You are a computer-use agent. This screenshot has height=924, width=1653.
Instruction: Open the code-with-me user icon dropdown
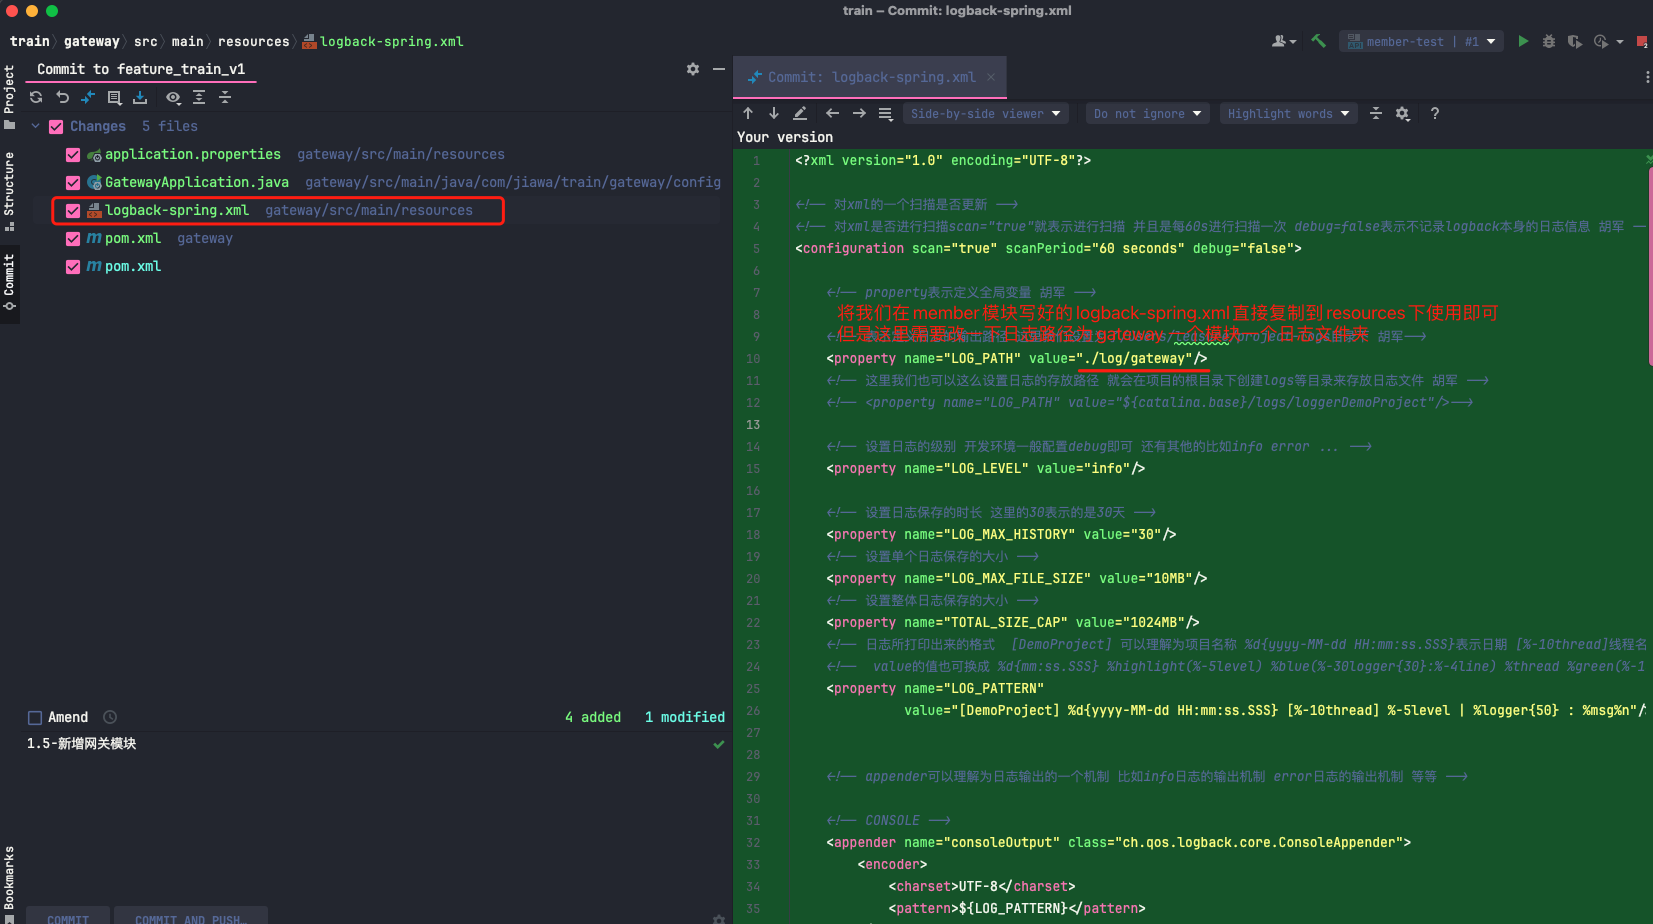click(x=1284, y=41)
